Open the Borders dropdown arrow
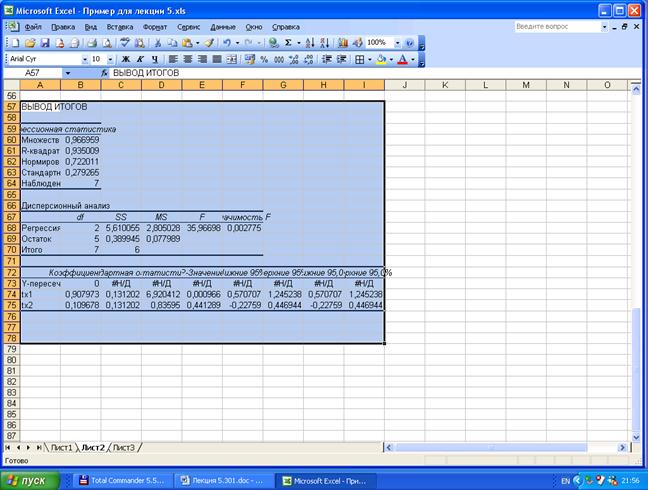648x490 pixels. pos(369,59)
